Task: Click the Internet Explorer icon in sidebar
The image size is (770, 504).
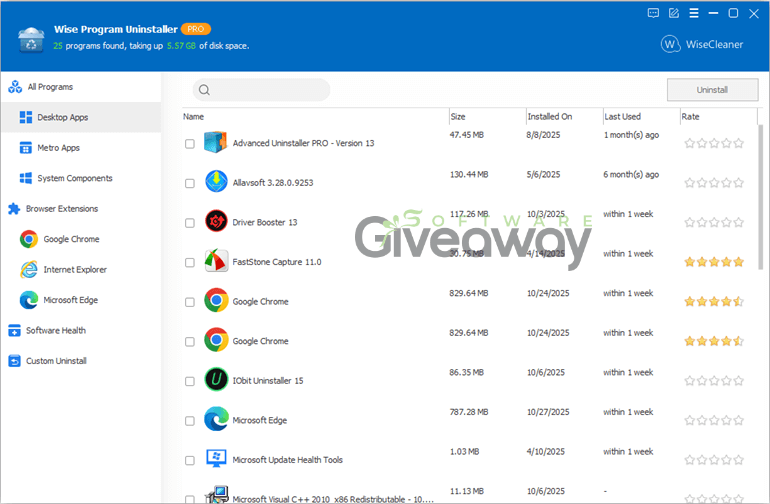Action: click(x=29, y=270)
